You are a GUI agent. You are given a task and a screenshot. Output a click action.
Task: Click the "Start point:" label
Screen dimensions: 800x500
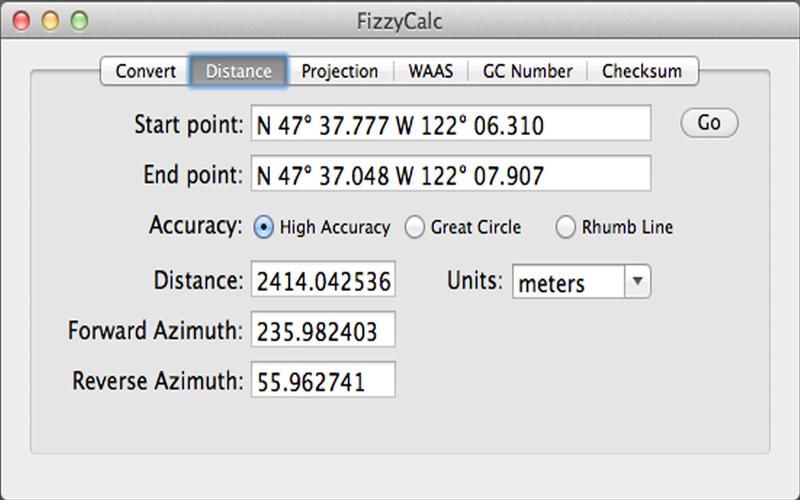[x=189, y=125]
